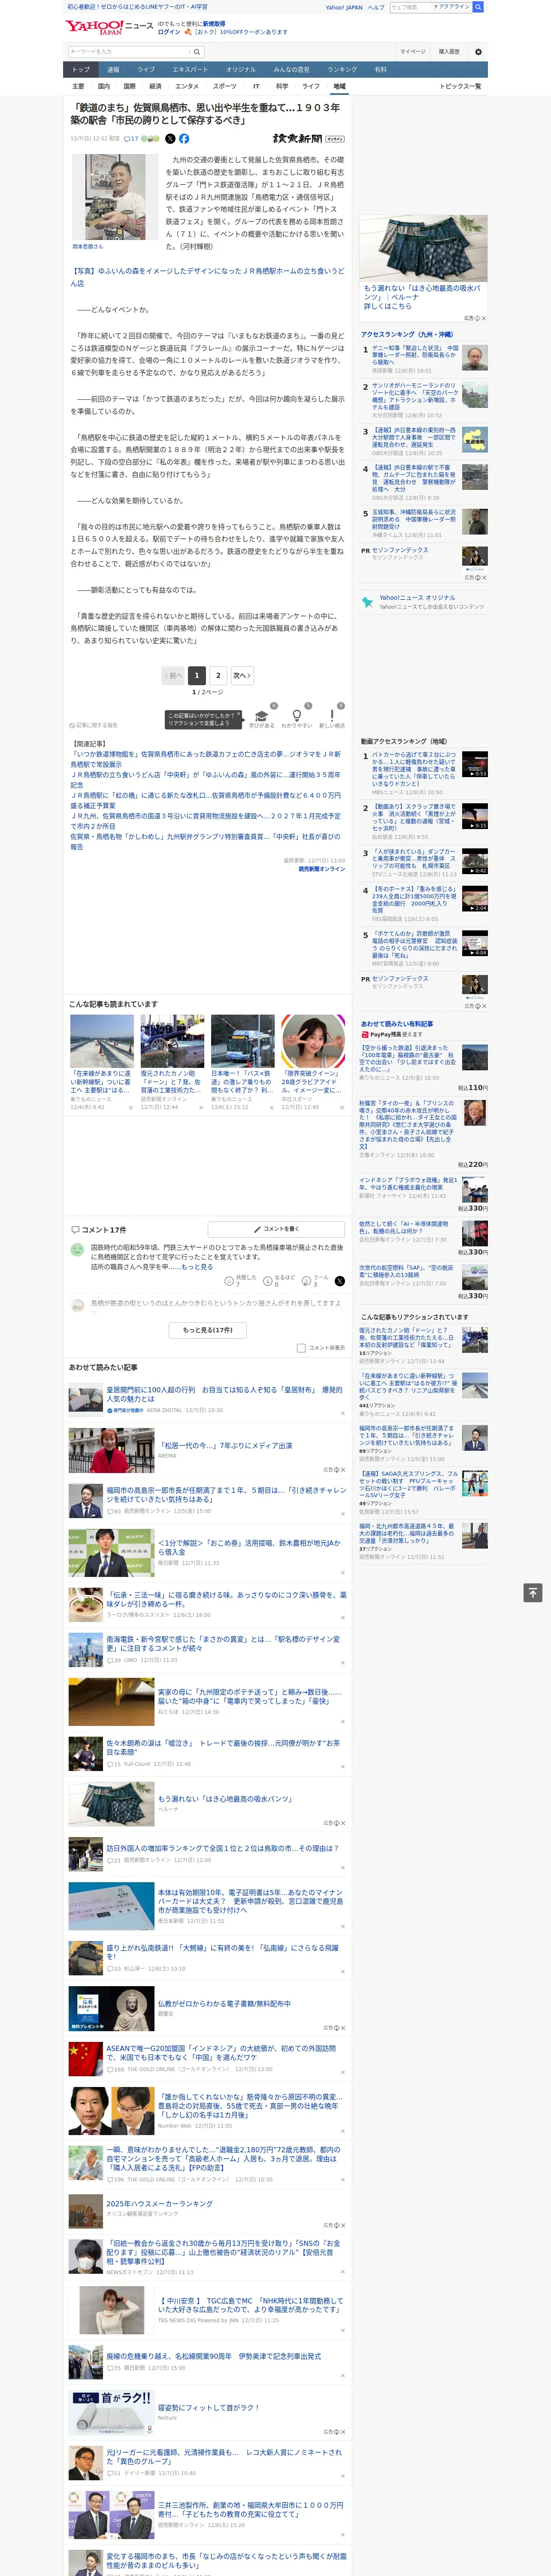Click the 読売新聞オンライン logo in article header
The image size is (551, 2576).
pyautogui.click(x=308, y=139)
